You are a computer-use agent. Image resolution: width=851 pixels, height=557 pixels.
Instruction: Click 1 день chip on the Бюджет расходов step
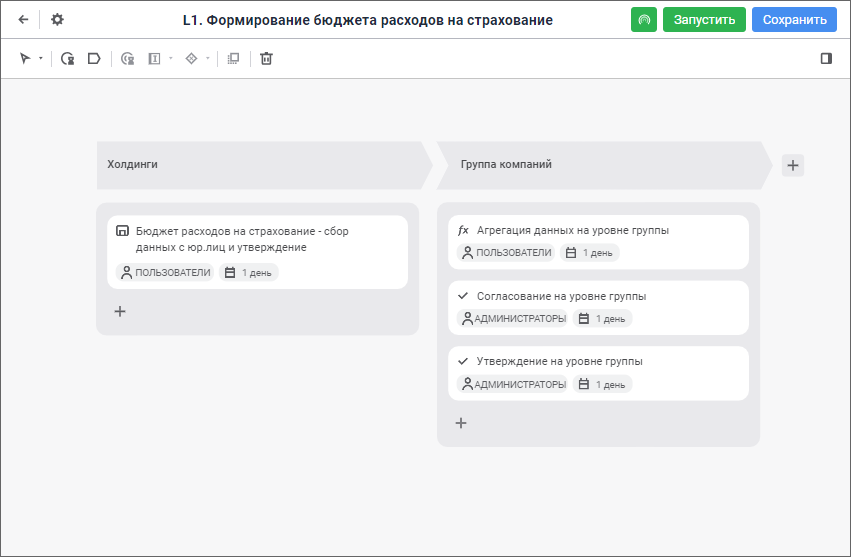[249, 273]
